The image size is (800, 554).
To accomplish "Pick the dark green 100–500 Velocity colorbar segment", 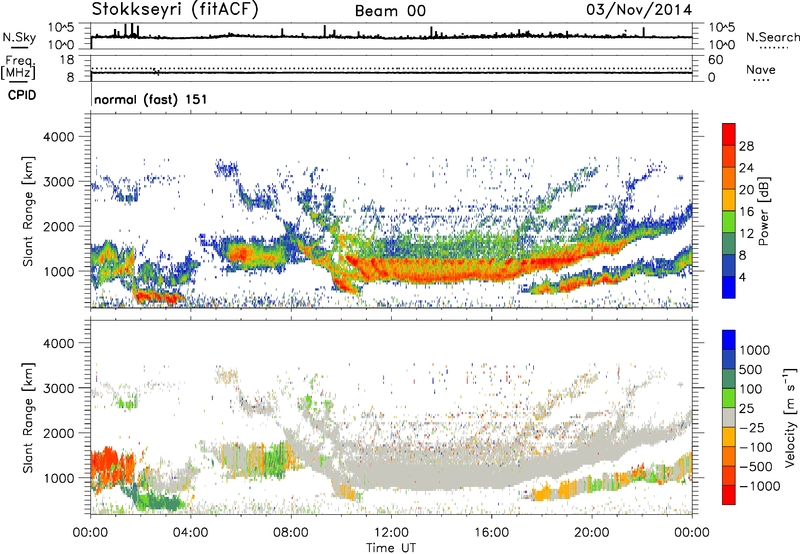I will (x=729, y=379).
